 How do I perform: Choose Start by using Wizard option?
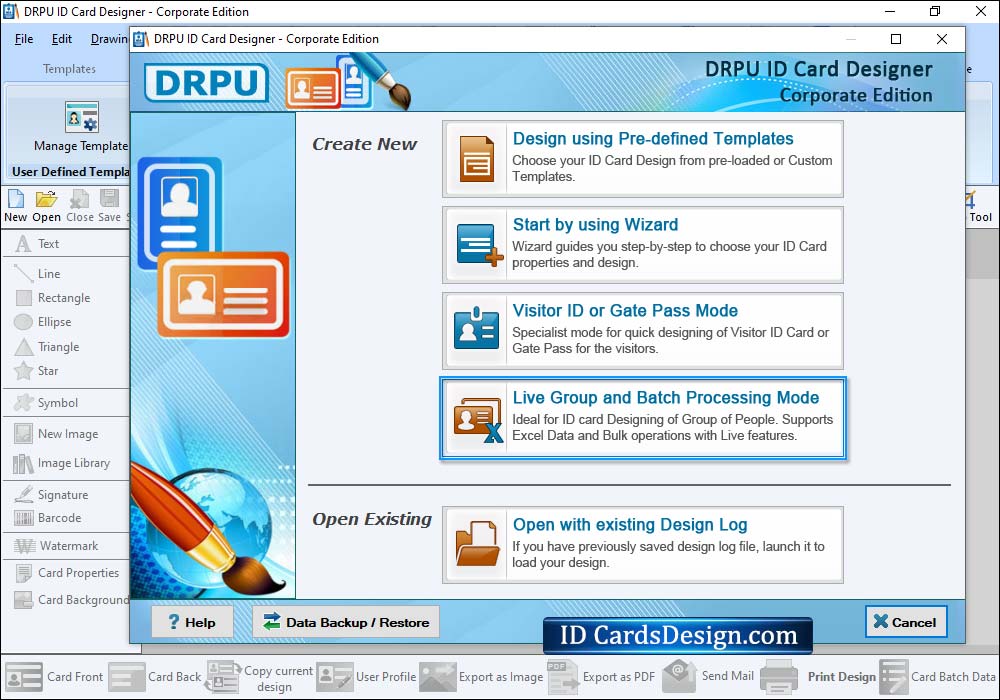point(643,245)
